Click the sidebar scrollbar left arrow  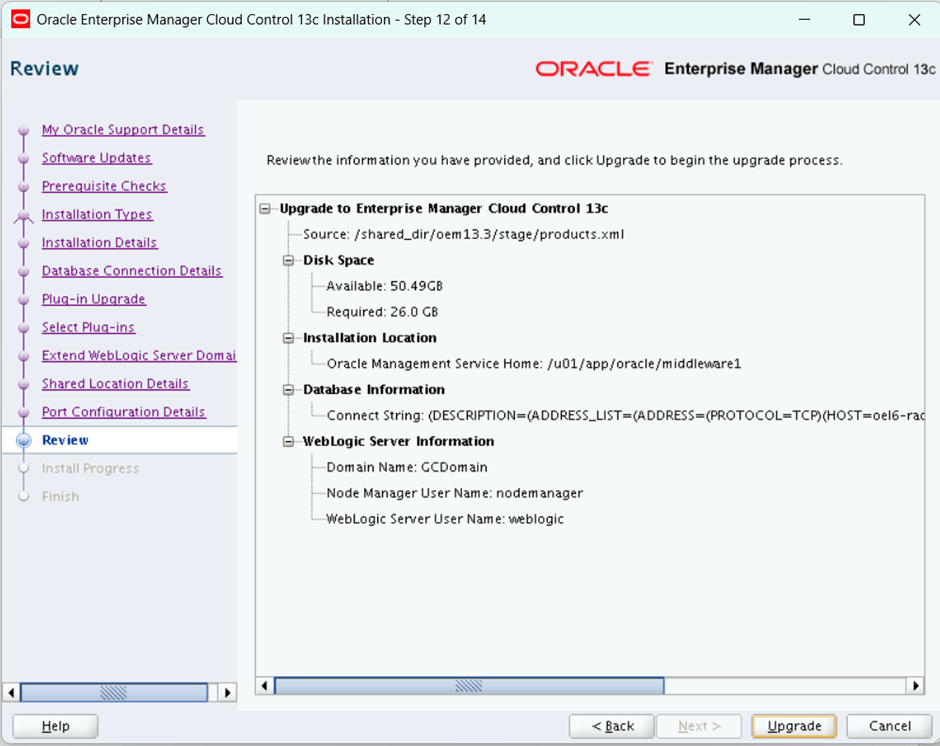pyautogui.click(x=12, y=692)
